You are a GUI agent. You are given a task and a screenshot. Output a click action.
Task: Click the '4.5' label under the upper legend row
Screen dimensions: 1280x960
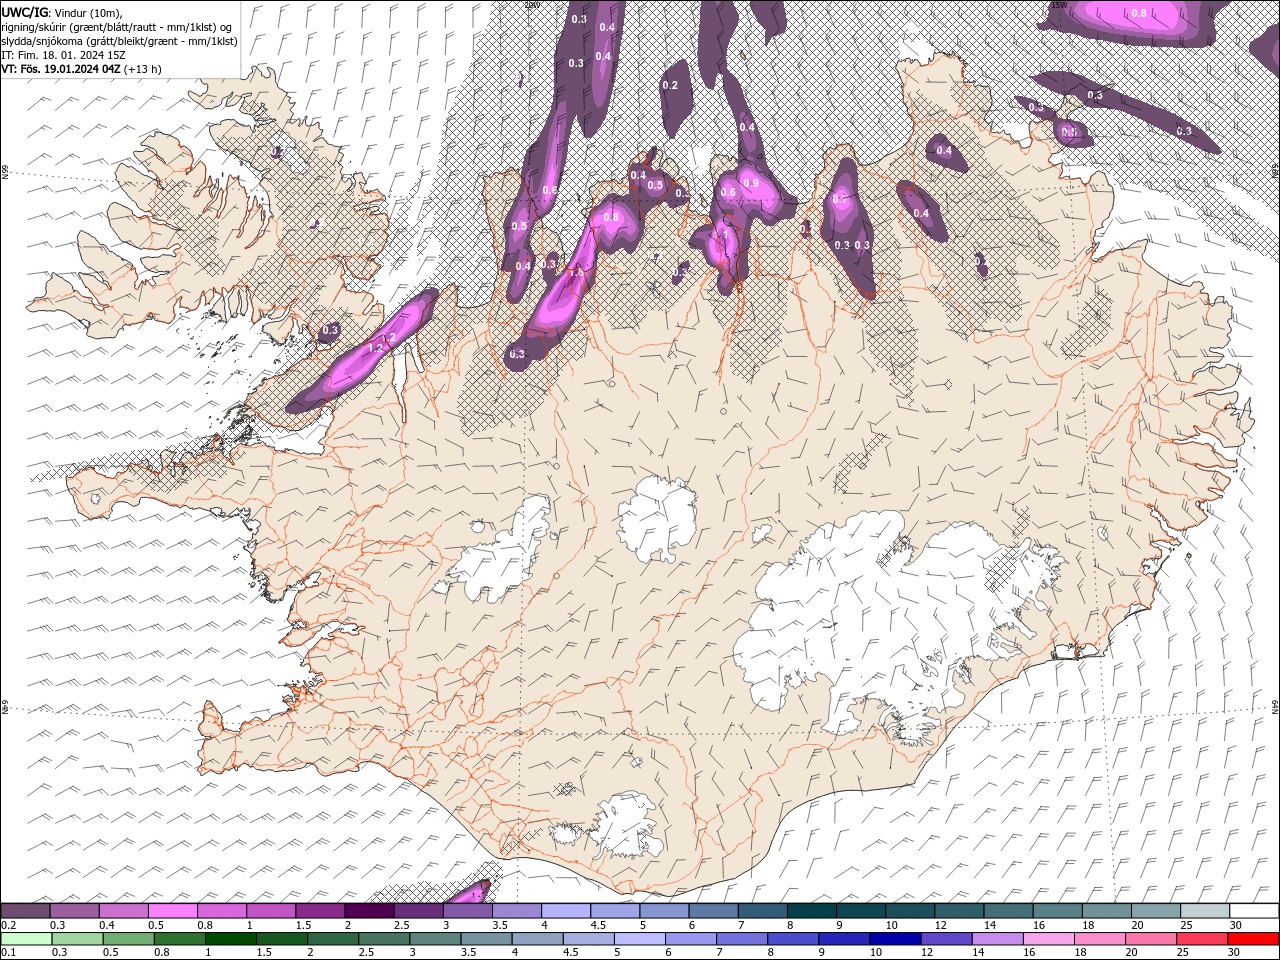pos(598,925)
